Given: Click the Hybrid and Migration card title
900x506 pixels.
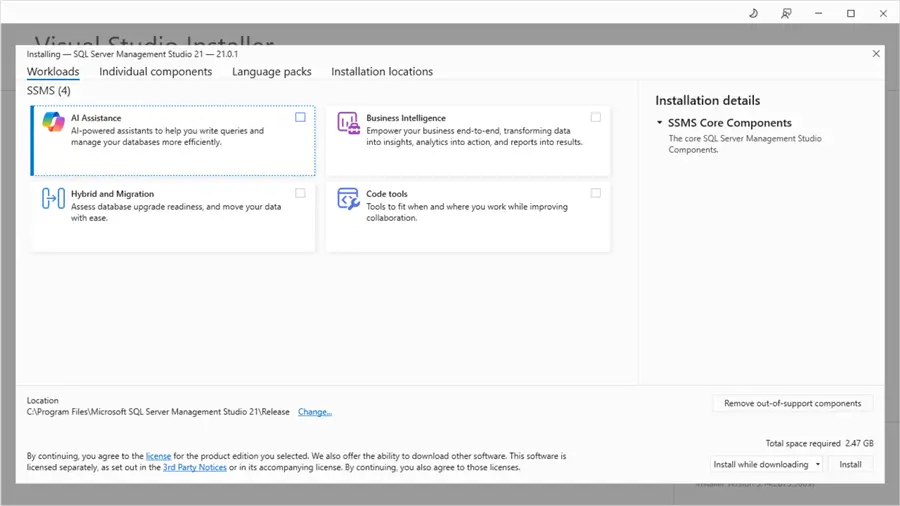Looking at the screenshot, I should click(x=112, y=194).
